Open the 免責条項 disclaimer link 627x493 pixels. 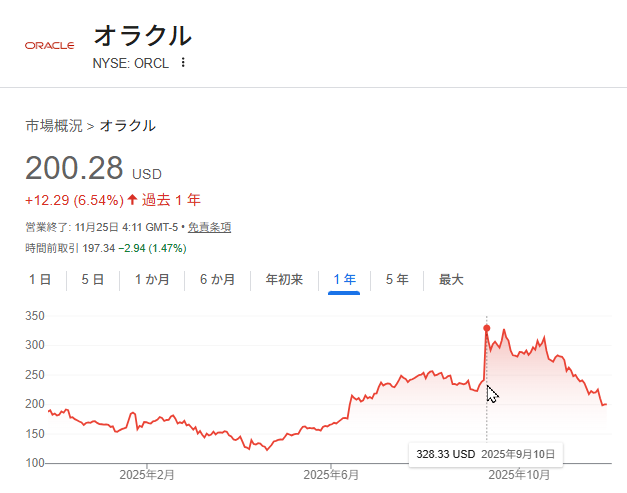(209, 228)
